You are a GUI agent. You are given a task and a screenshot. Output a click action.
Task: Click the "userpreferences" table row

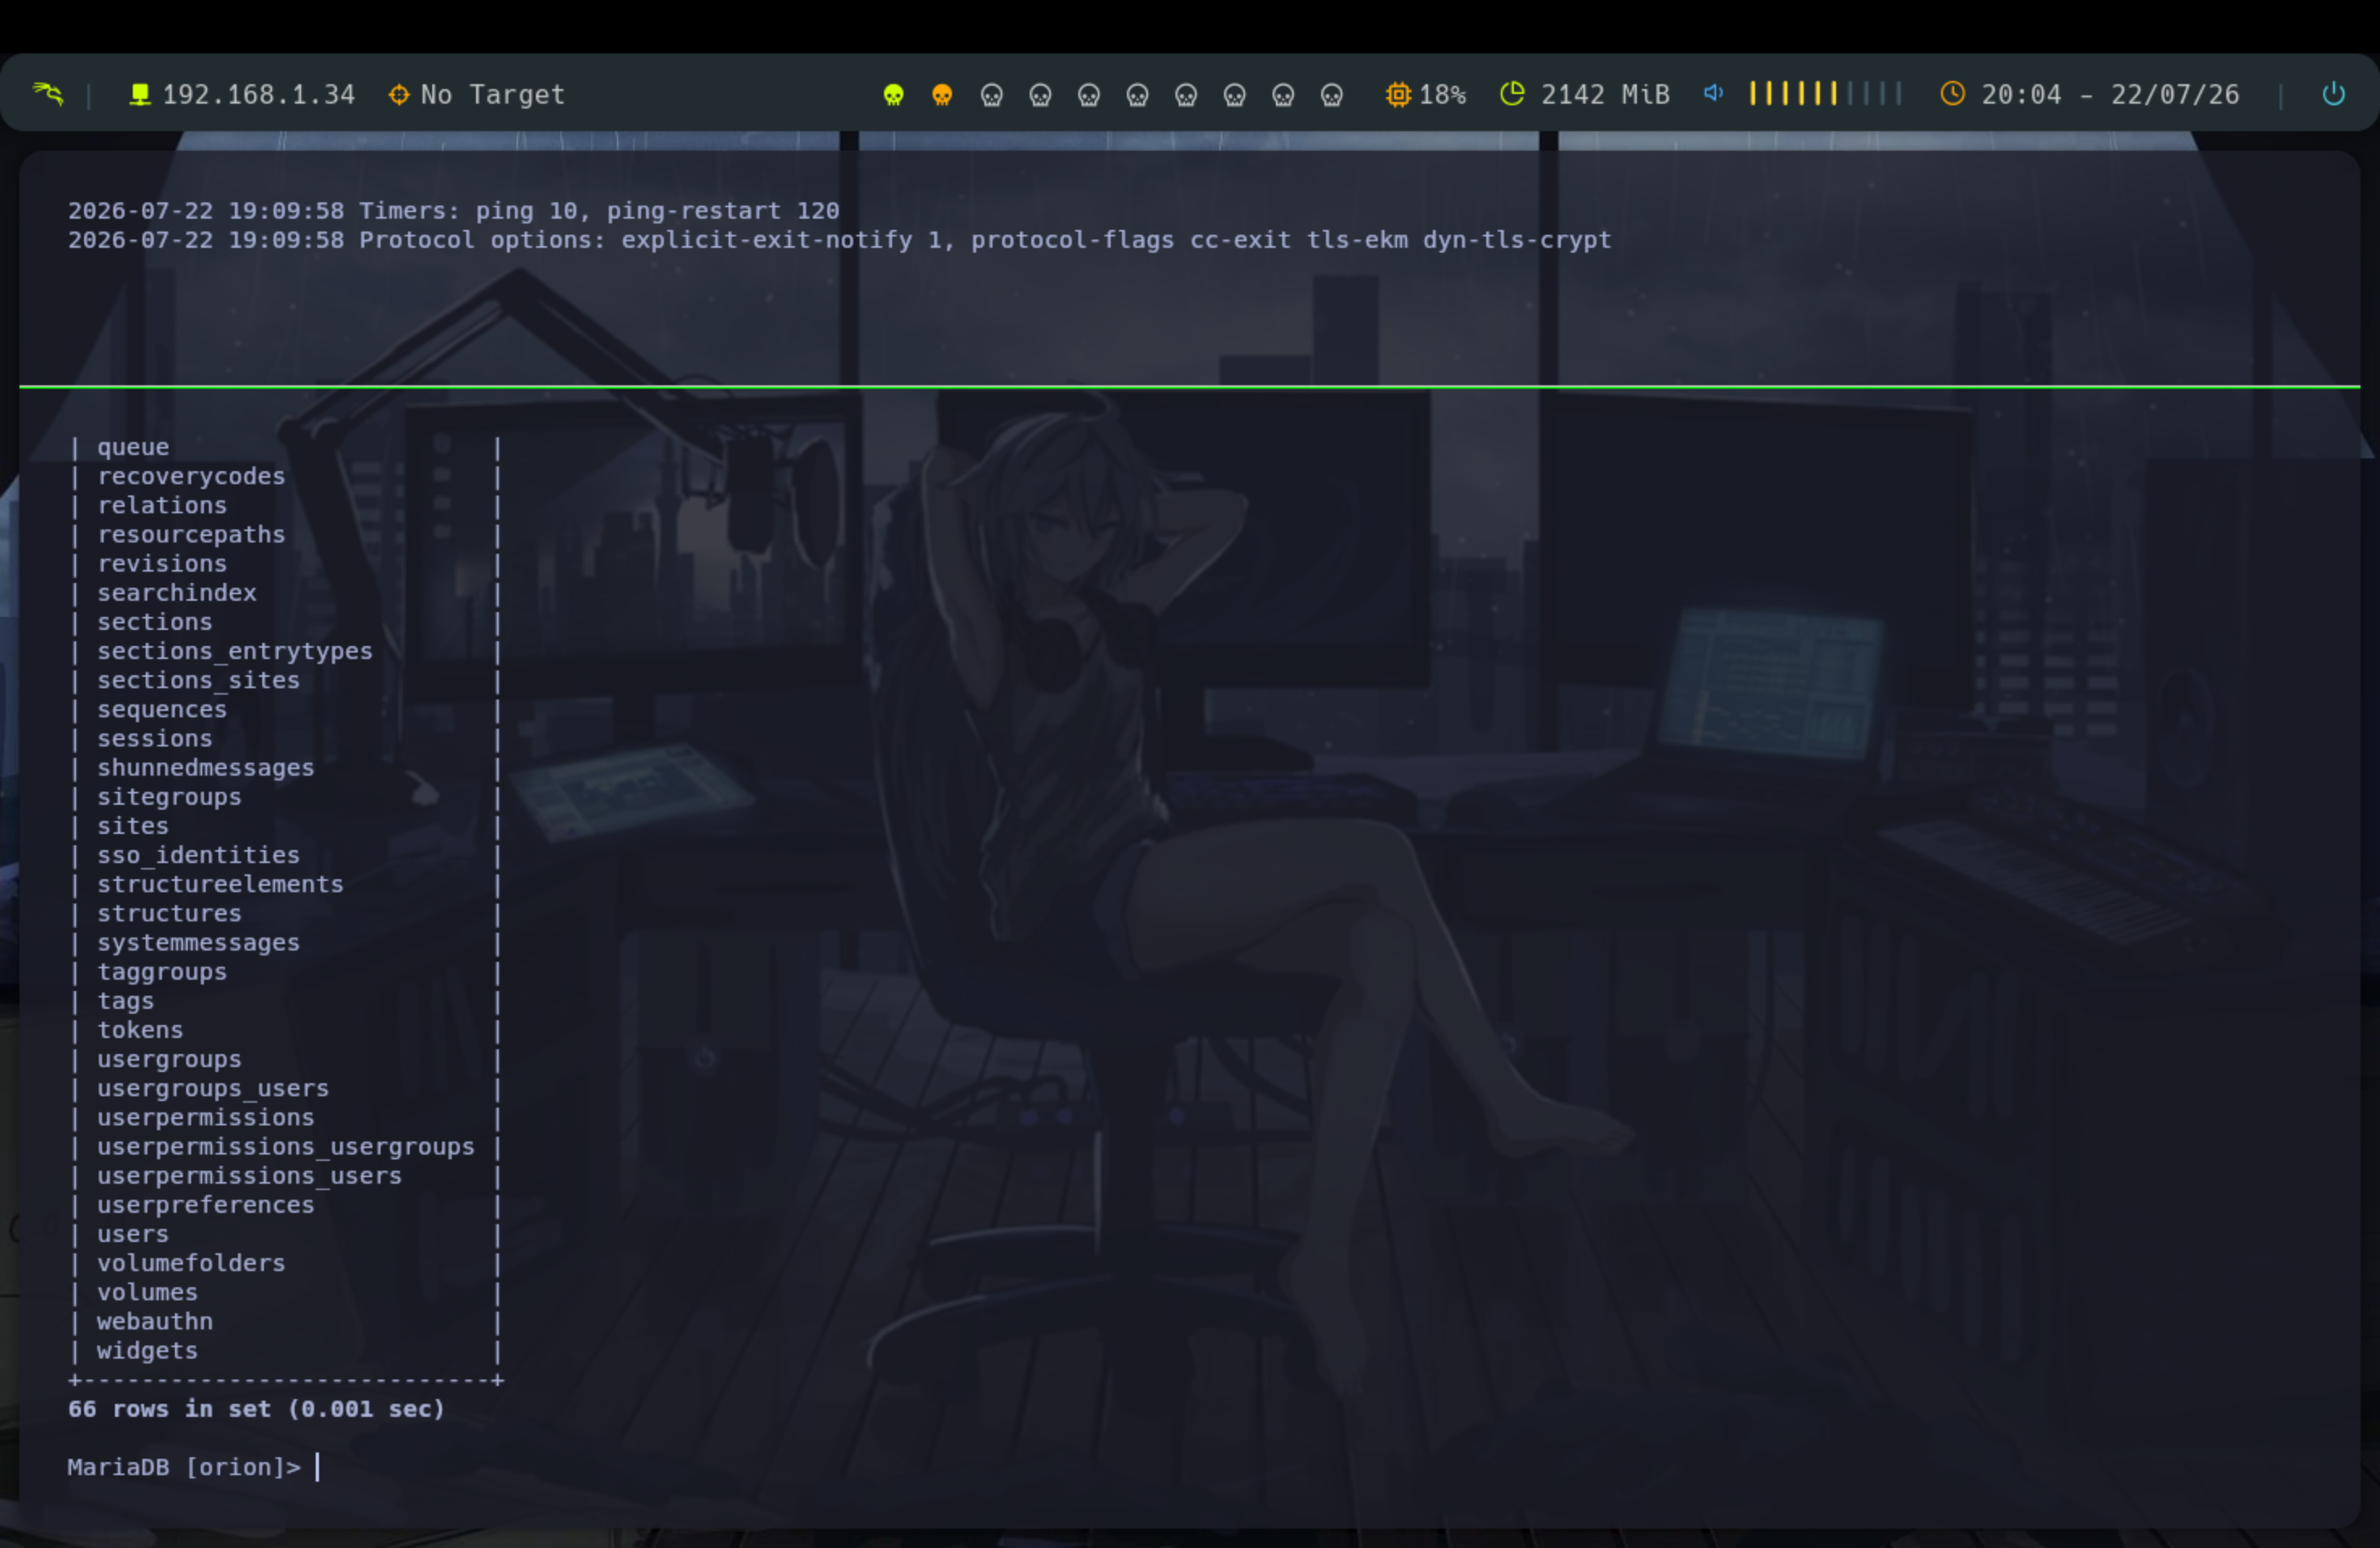coord(286,1205)
